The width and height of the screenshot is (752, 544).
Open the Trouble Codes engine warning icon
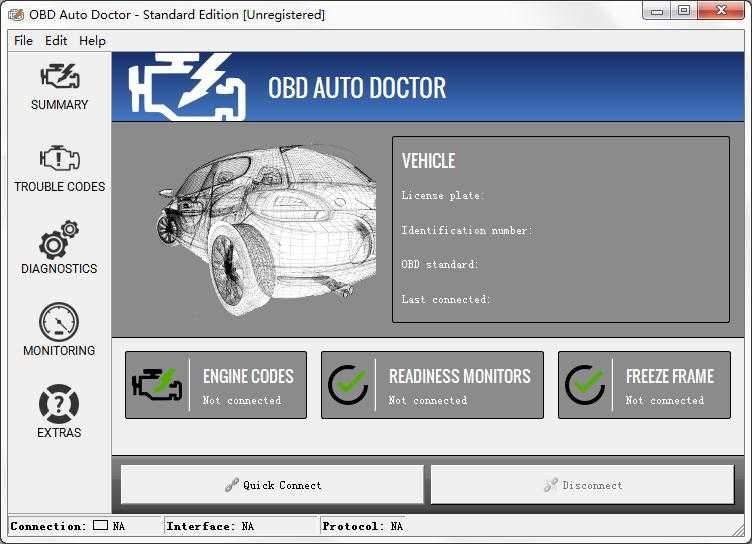tap(59, 158)
